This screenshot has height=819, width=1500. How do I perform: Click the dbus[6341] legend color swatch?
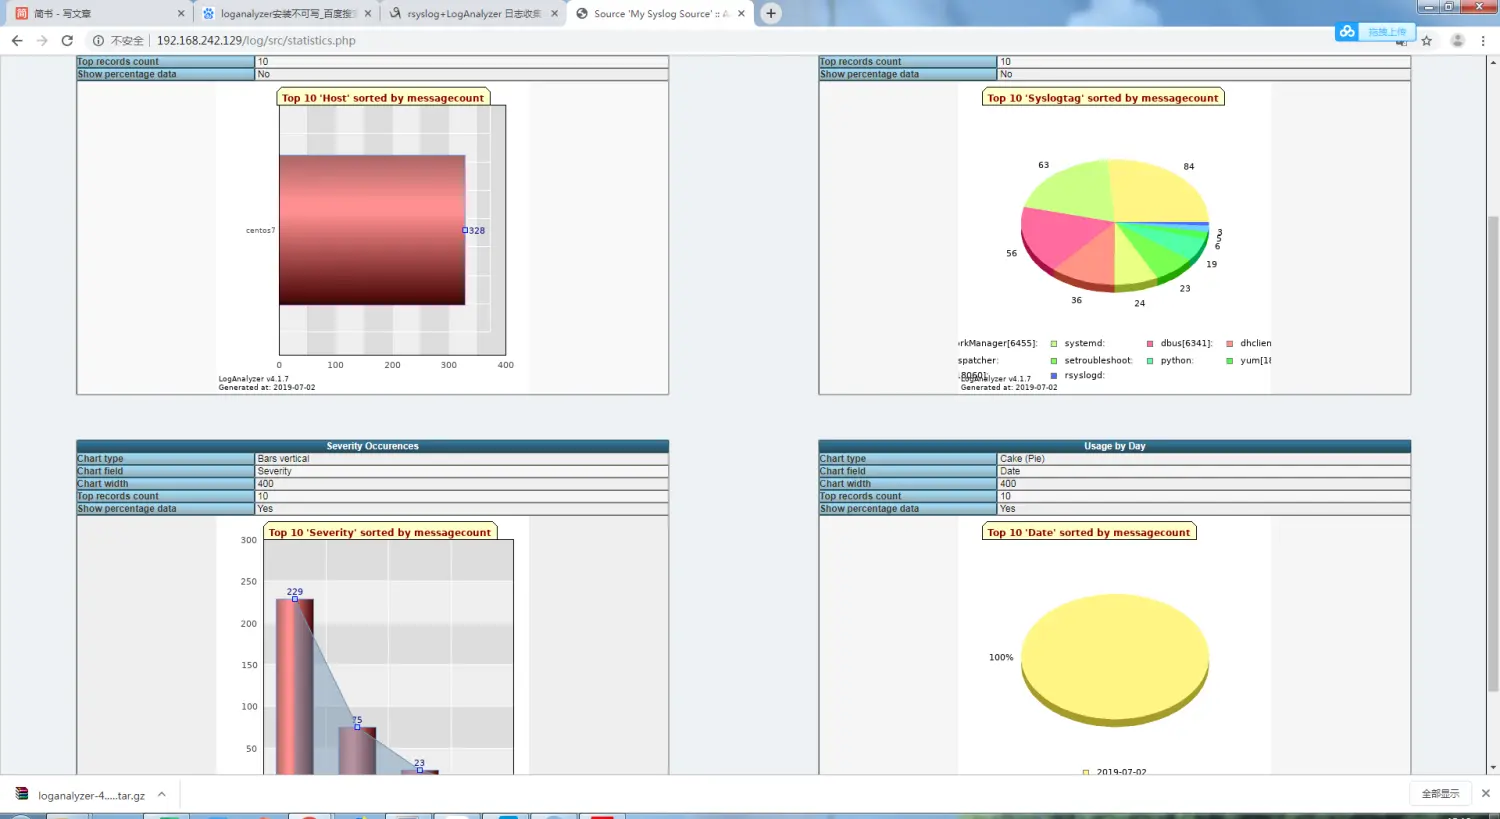(1150, 344)
